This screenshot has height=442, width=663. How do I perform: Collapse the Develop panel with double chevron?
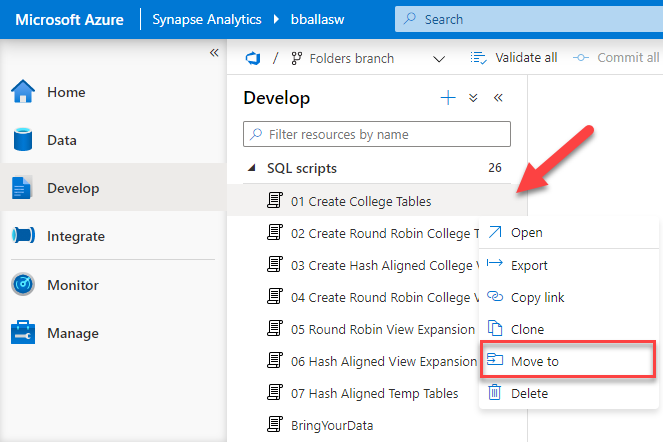(x=498, y=98)
